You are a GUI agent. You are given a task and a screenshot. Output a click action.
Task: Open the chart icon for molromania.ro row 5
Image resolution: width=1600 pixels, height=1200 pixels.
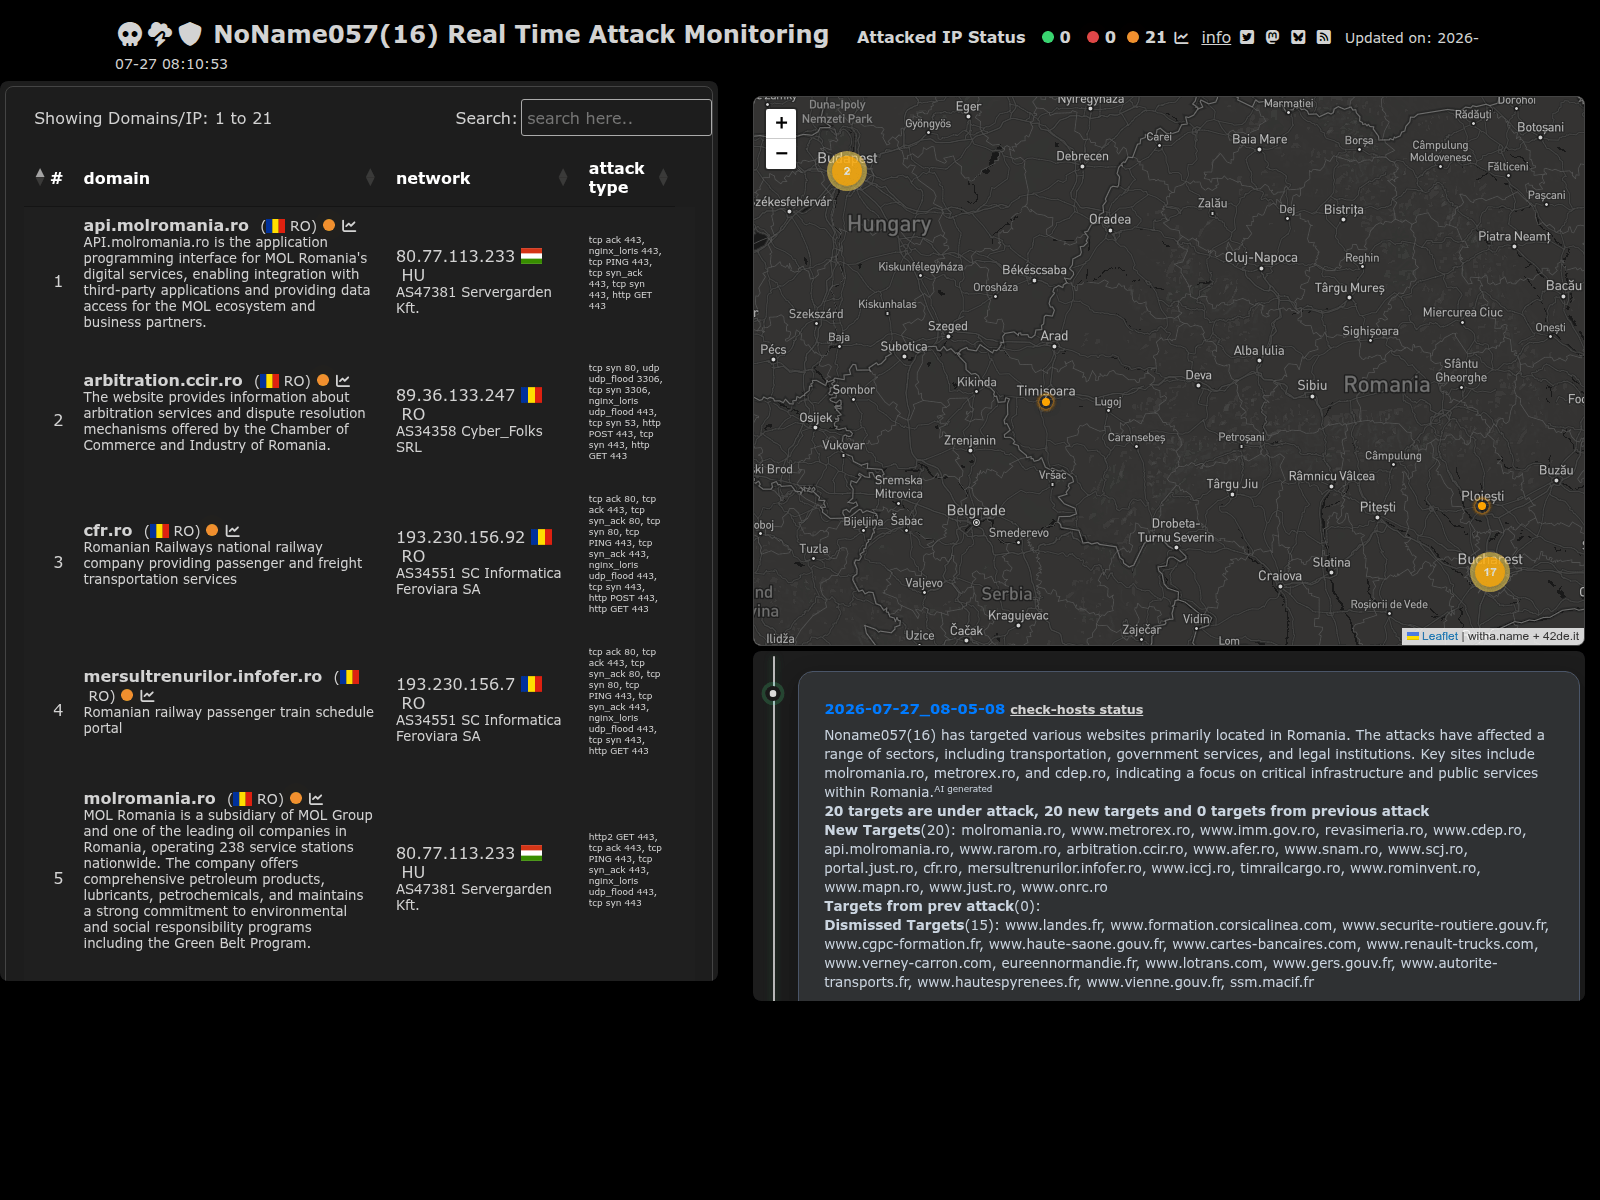tap(316, 799)
